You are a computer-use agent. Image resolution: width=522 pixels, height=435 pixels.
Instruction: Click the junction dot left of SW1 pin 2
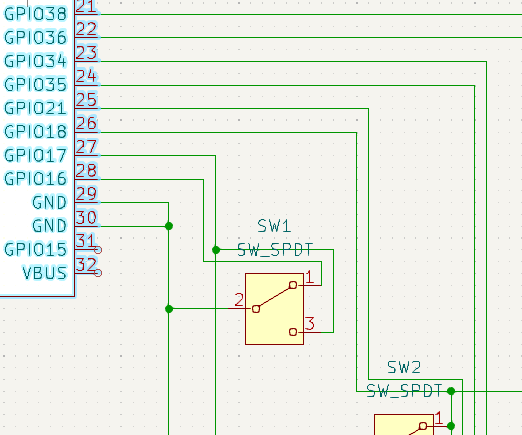169,309
